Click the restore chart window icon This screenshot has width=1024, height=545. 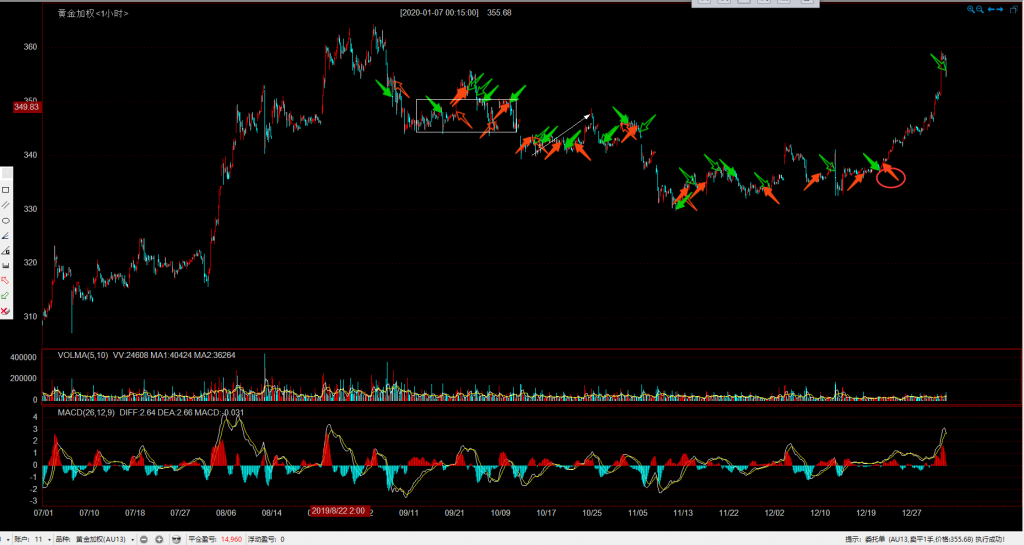pos(1015,10)
